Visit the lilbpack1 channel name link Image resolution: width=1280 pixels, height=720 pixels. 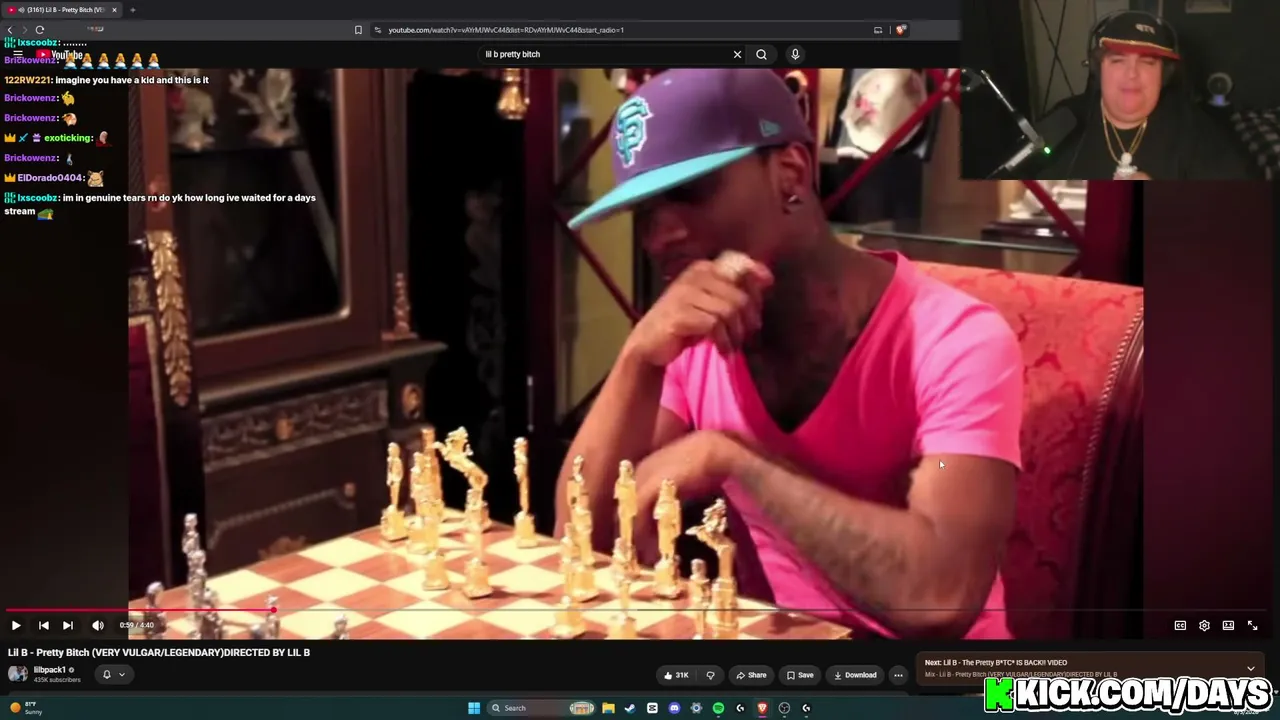coord(50,670)
